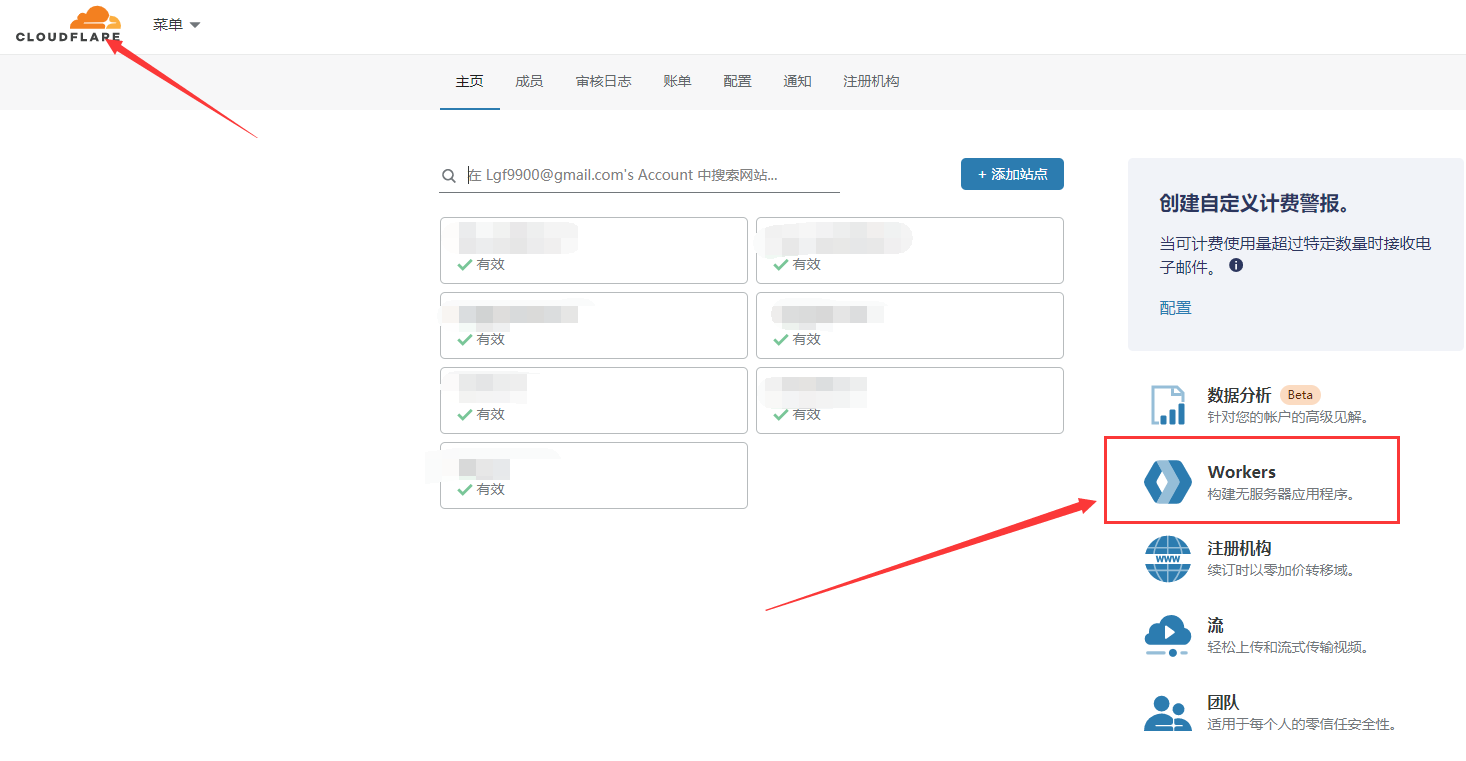Click the 添加站点 button

point(1012,174)
